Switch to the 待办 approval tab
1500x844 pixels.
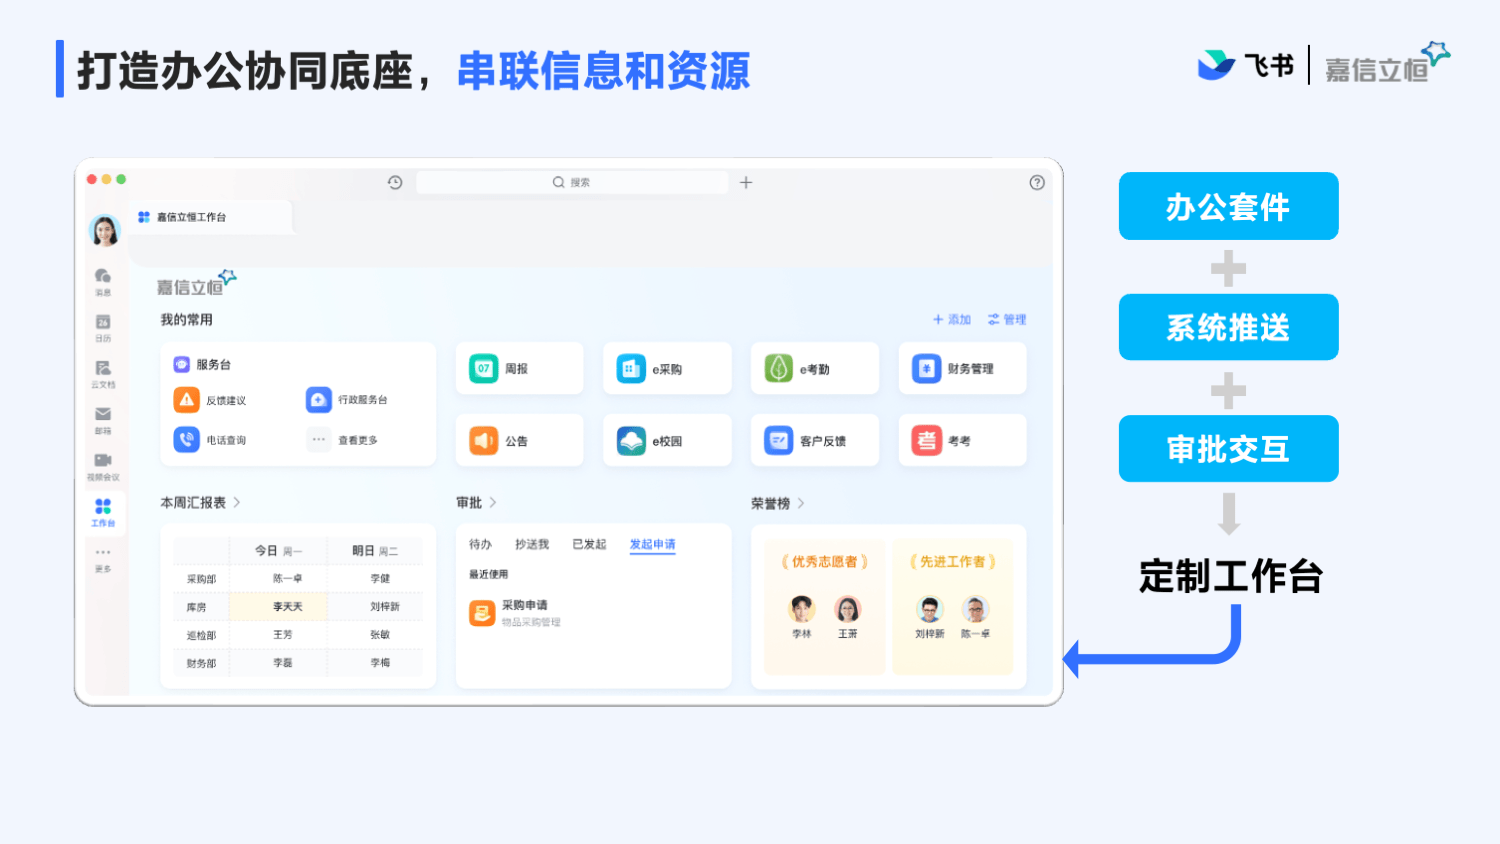pyautogui.click(x=480, y=545)
